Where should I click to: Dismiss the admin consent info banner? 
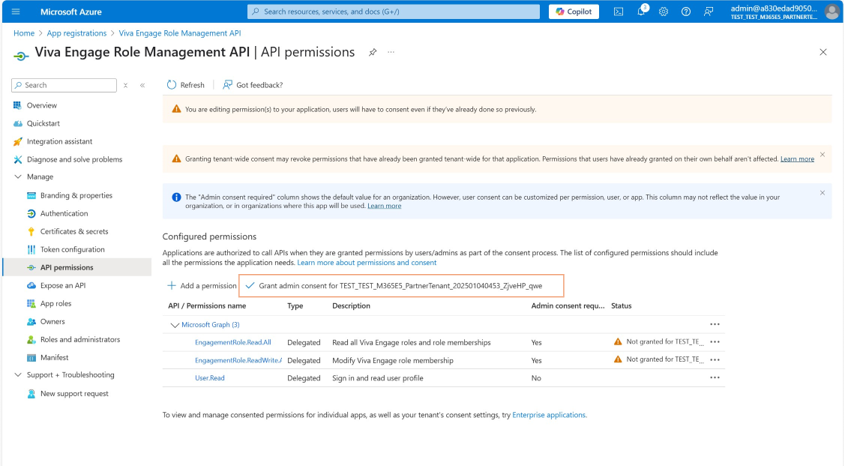[822, 193]
